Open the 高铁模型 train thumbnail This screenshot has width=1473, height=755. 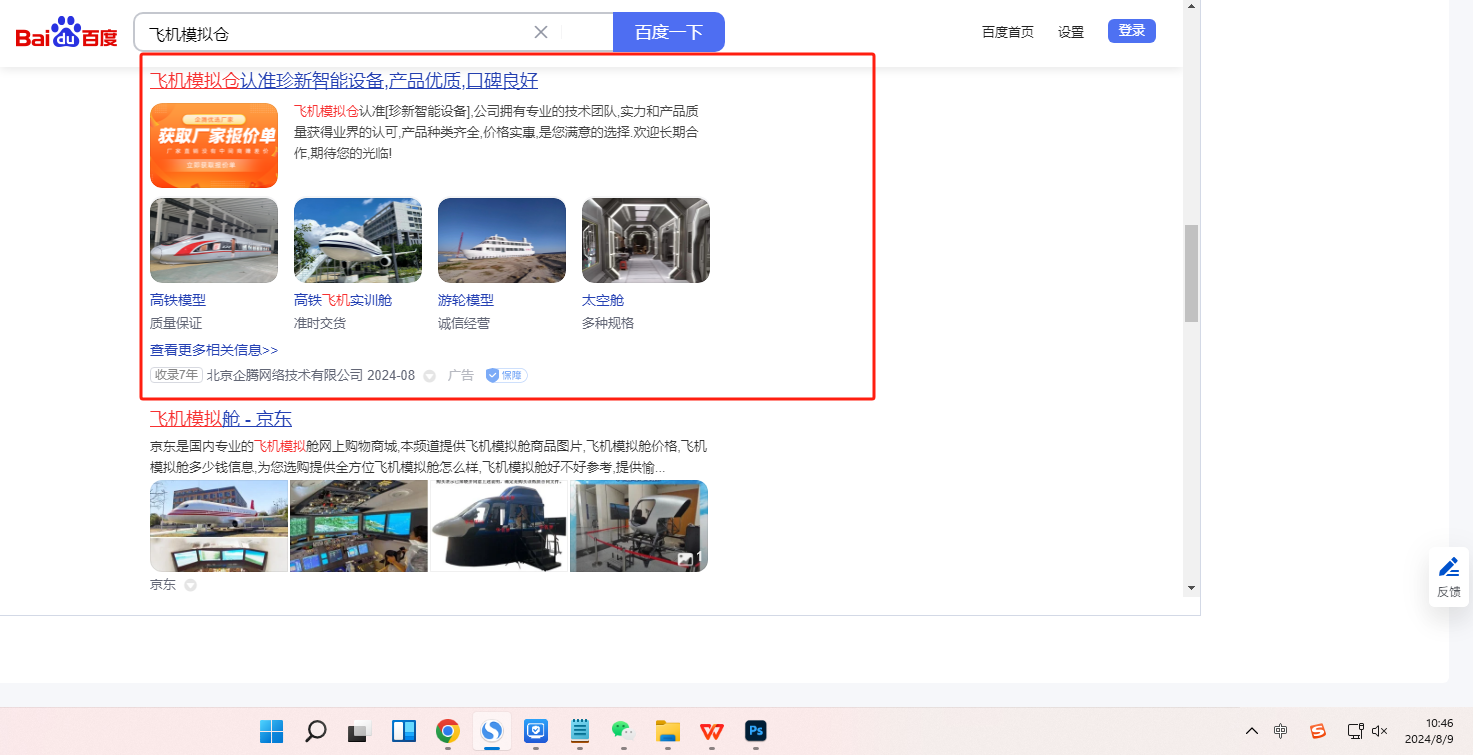coord(214,240)
